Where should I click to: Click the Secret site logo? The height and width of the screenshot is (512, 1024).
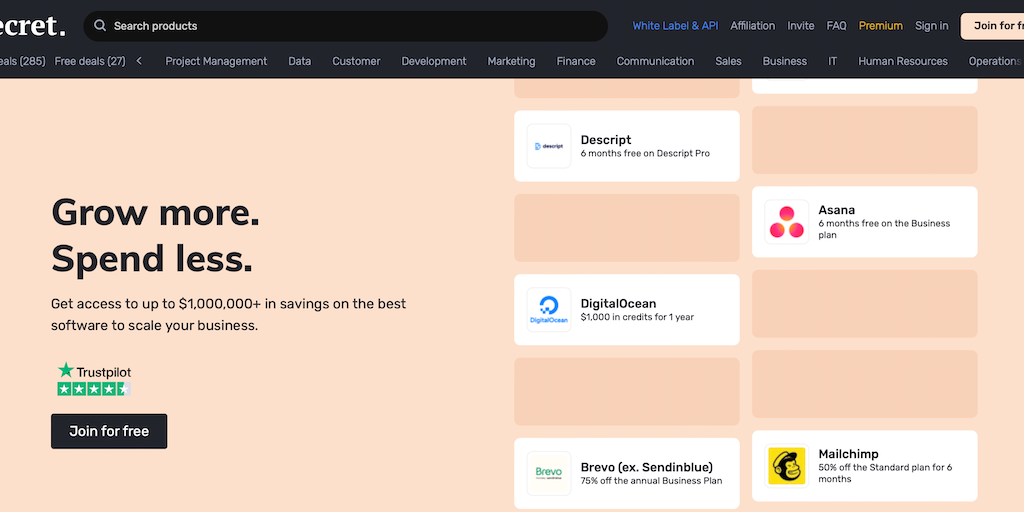pos(32,24)
